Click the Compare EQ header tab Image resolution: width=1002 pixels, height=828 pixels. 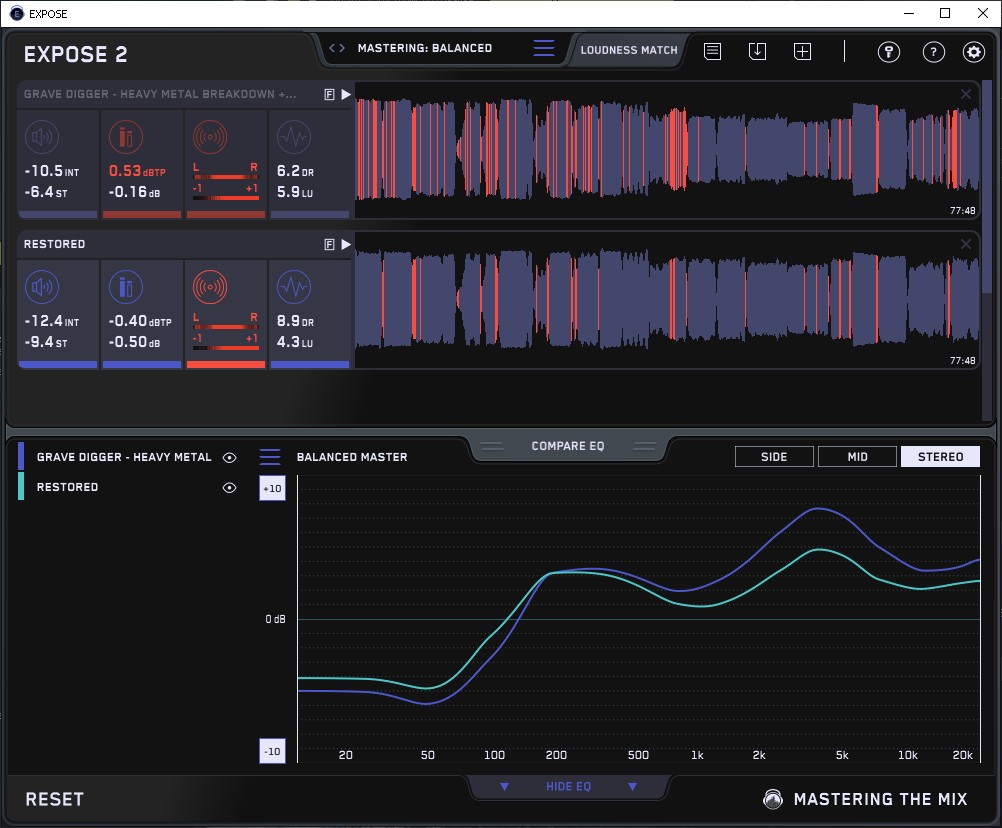[567, 446]
